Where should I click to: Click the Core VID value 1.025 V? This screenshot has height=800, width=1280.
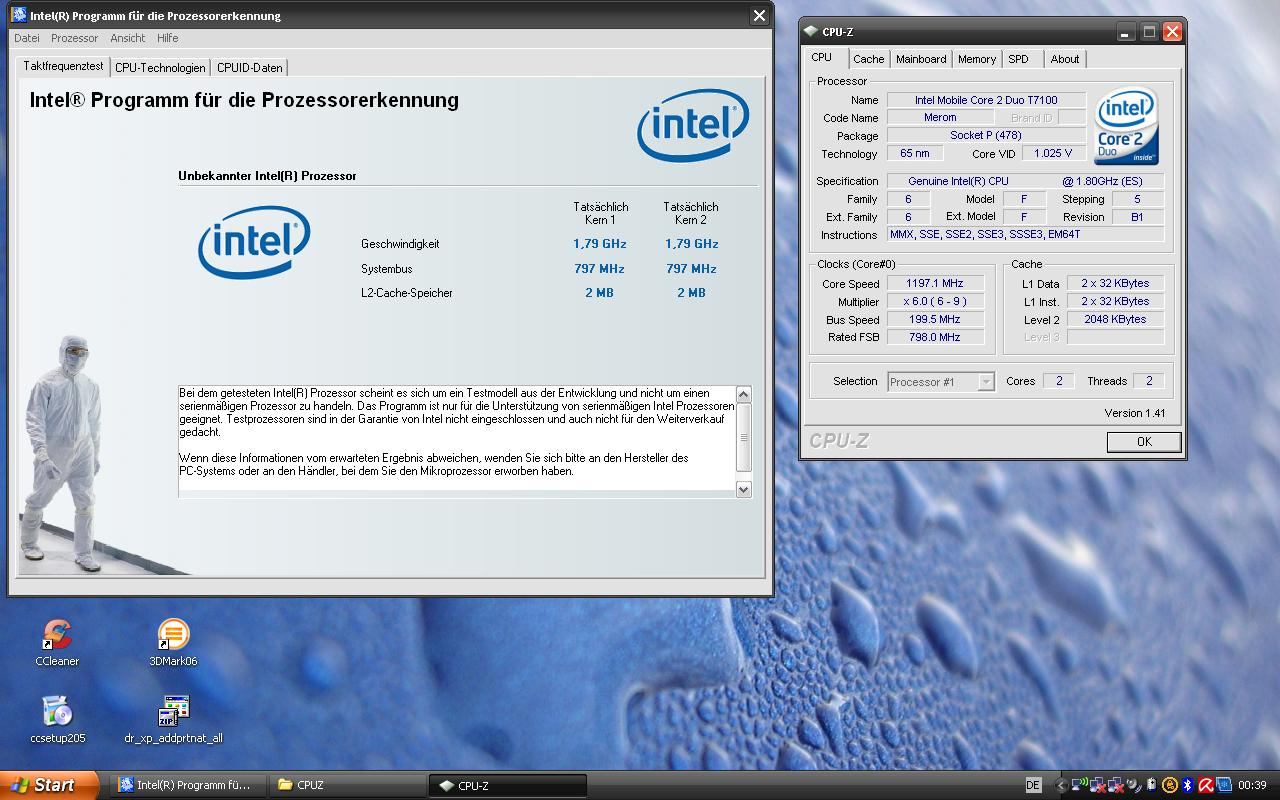click(1053, 153)
